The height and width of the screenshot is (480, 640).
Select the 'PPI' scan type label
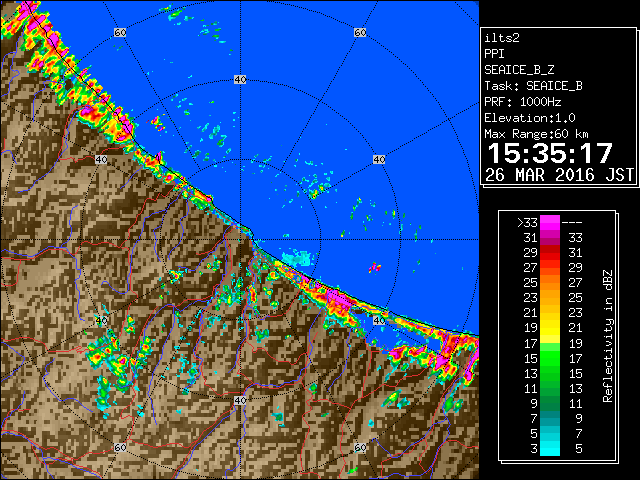[494, 54]
